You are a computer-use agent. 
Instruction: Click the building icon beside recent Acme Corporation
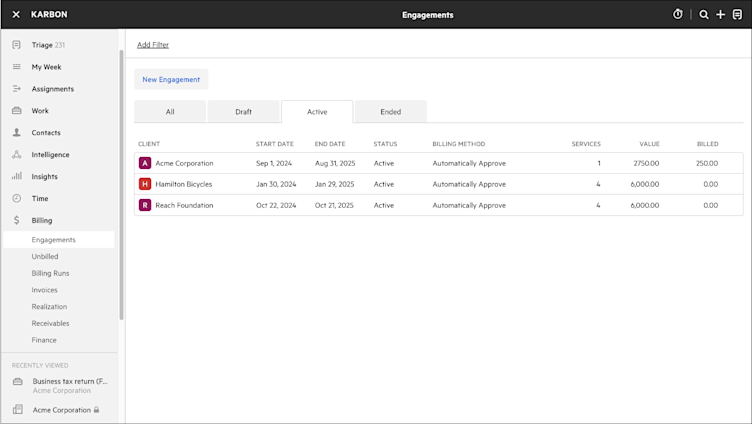[18, 409]
